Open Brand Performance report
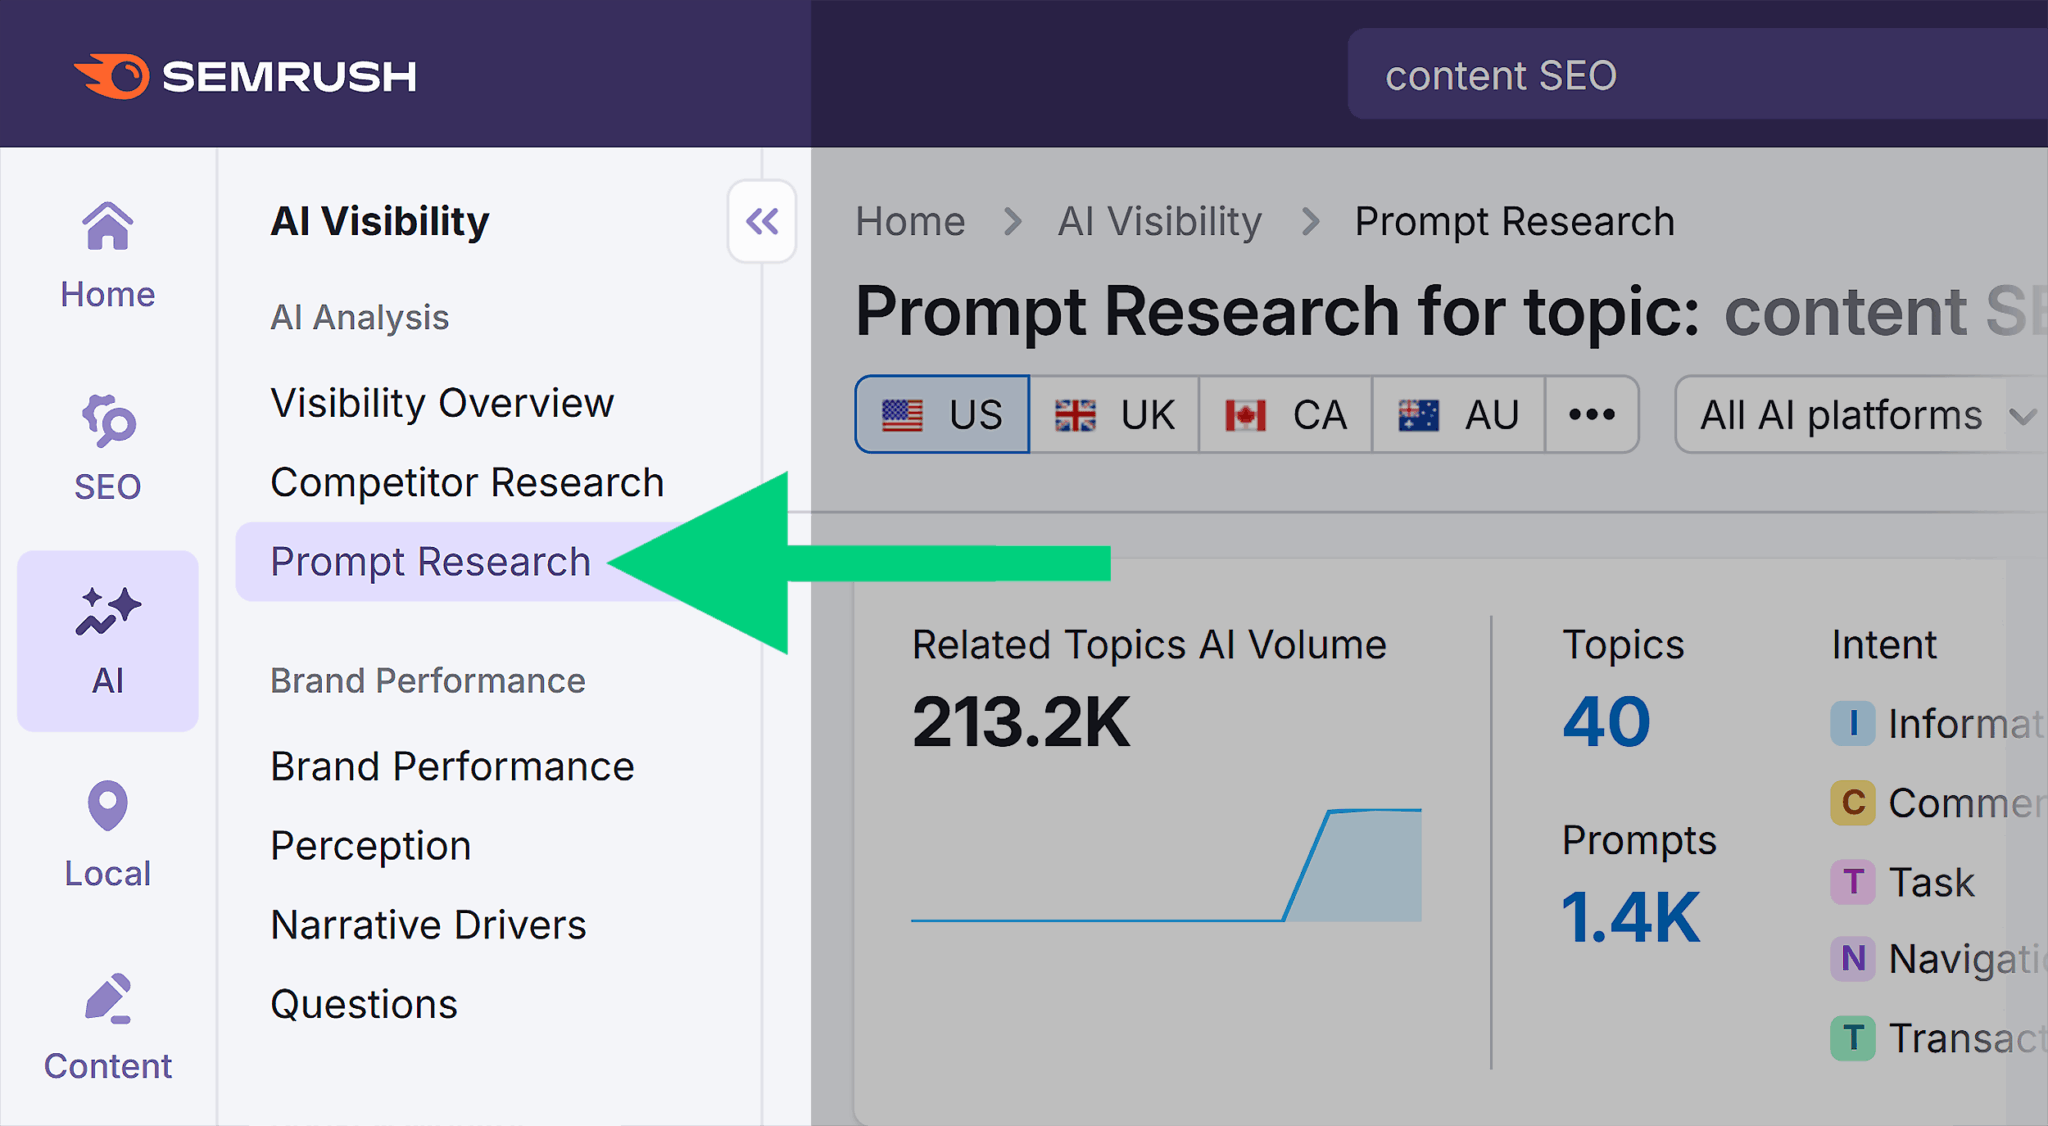The height and width of the screenshot is (1126, 2048). click(x=452, y=767)
